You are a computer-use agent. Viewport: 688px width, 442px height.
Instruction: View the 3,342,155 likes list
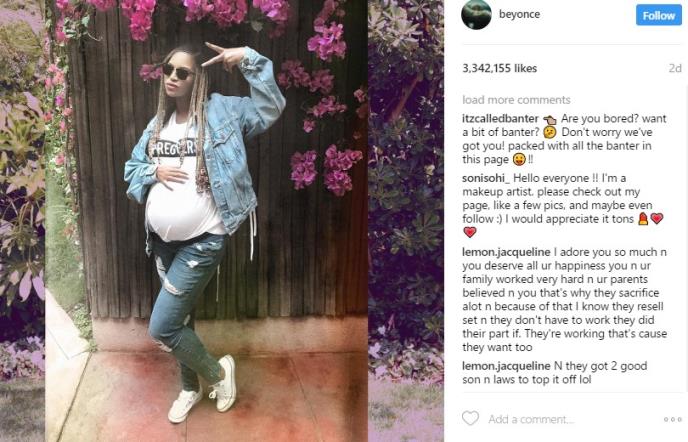(499, 68)
